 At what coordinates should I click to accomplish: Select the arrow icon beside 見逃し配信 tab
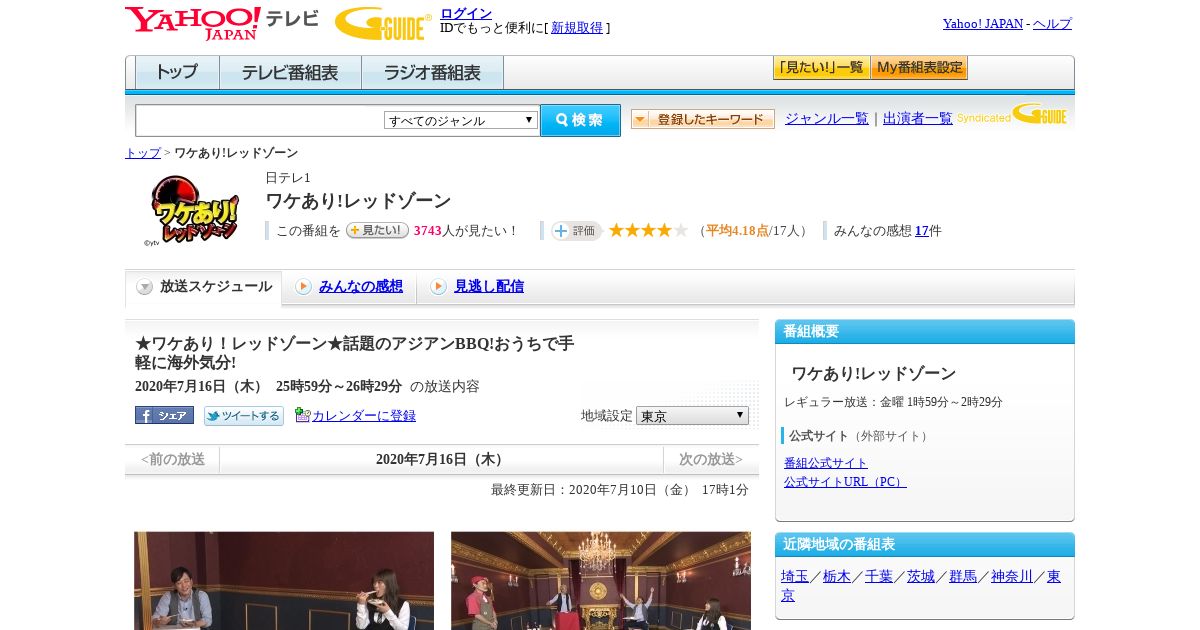pyautogui.click(x=438, y=287)
